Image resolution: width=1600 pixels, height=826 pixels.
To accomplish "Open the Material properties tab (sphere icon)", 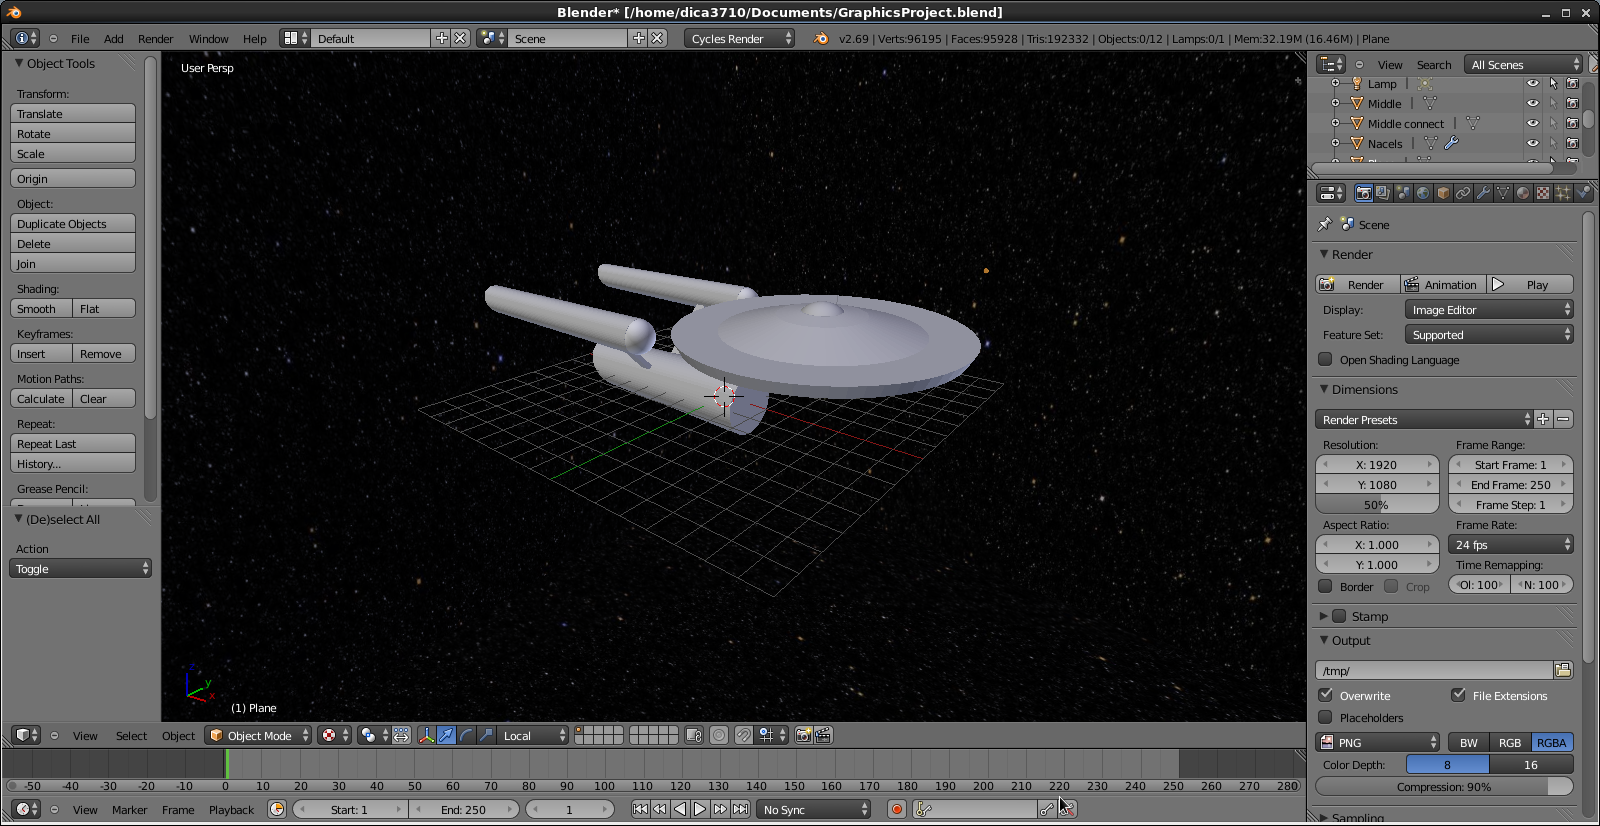I will coord(1523,193).
